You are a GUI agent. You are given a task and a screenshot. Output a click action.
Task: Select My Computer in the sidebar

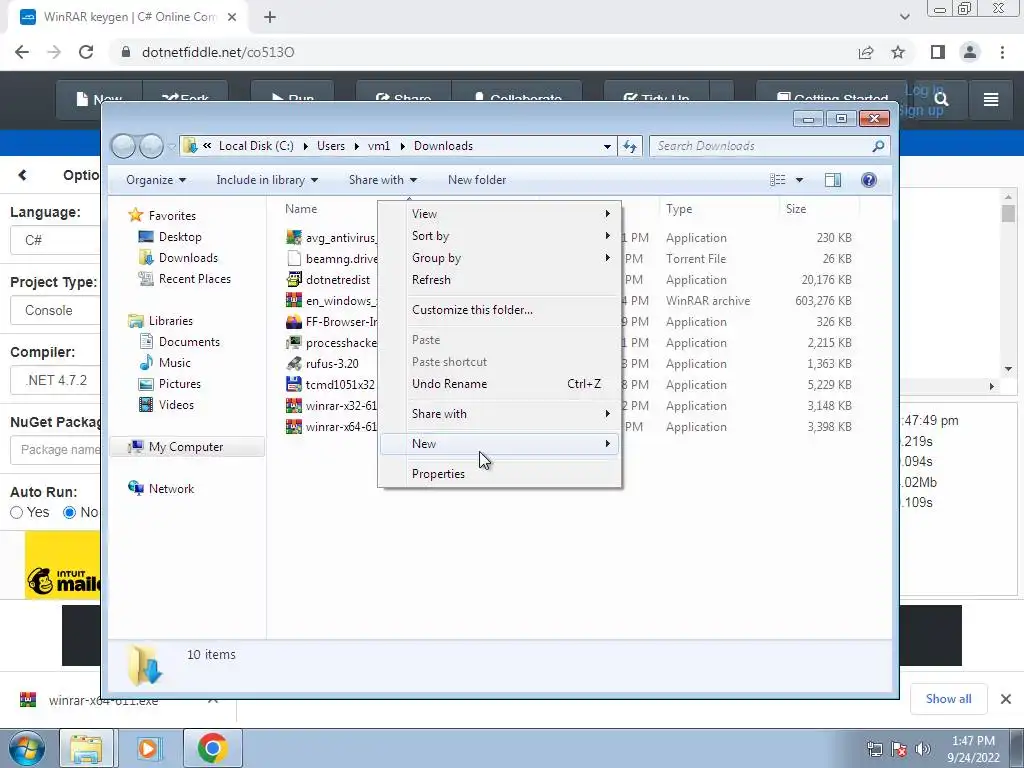tap(187, 447)
